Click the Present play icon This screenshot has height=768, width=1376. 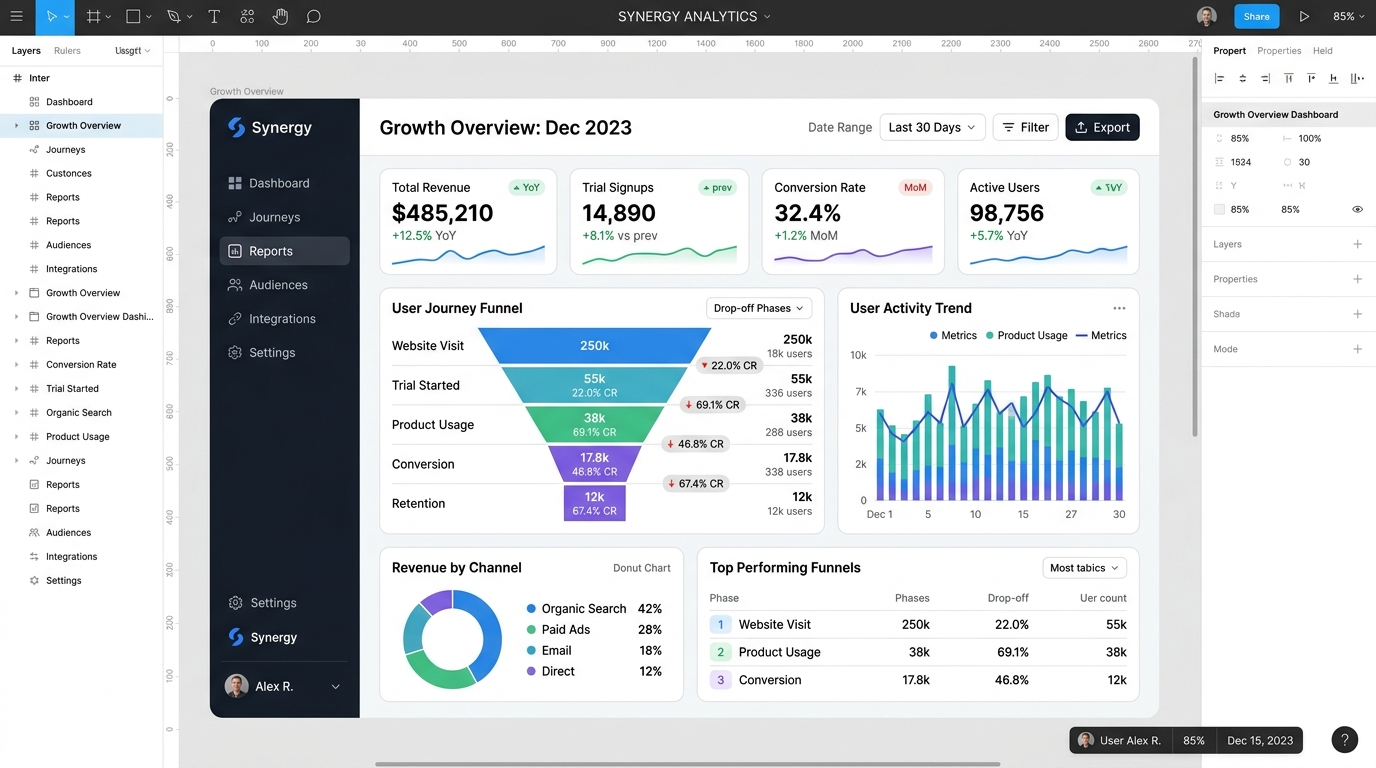point(1304,17)
